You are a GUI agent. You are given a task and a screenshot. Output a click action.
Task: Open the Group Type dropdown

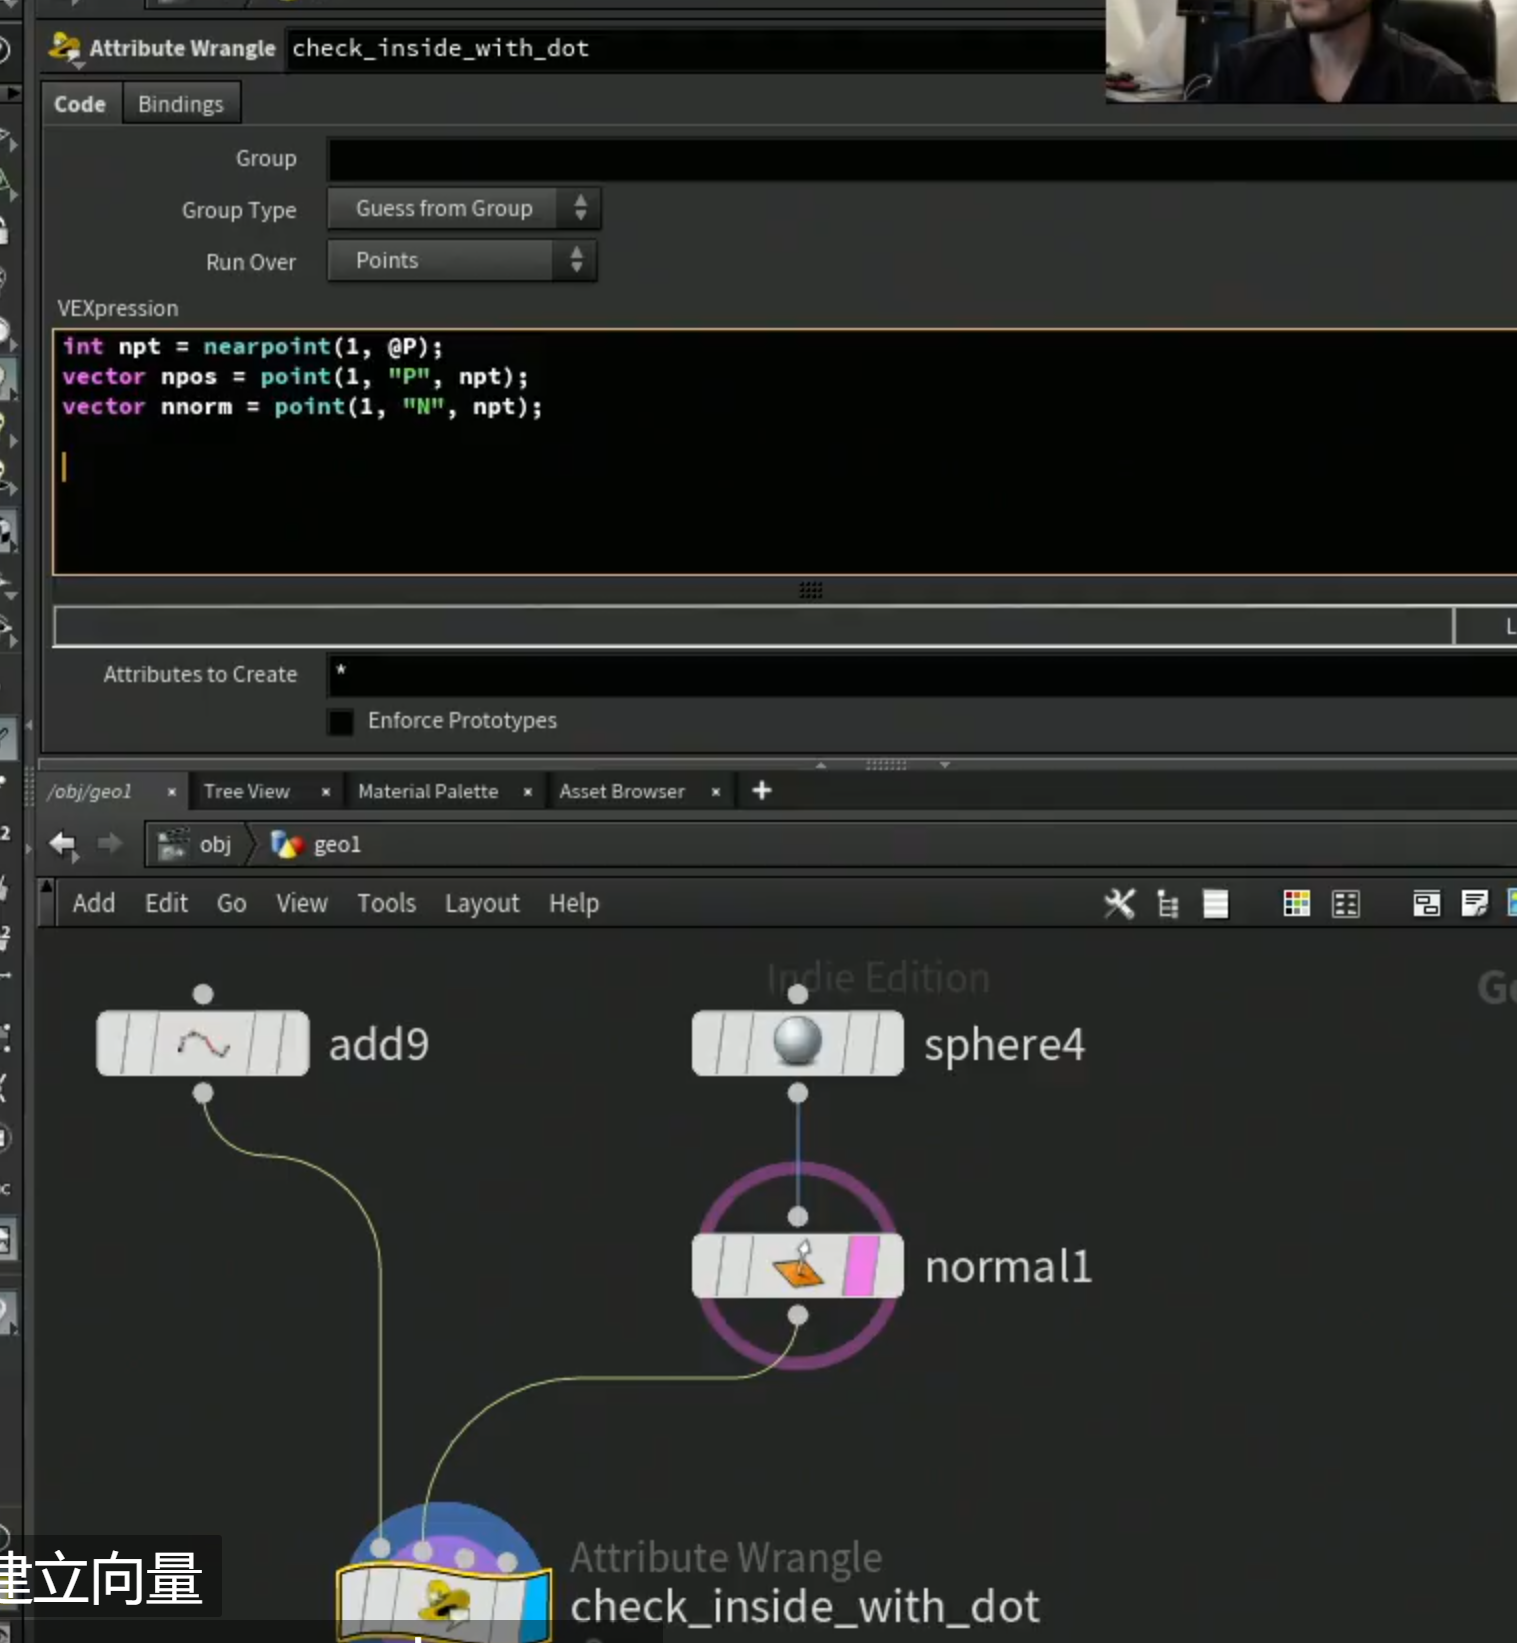[x=464, y=208]
